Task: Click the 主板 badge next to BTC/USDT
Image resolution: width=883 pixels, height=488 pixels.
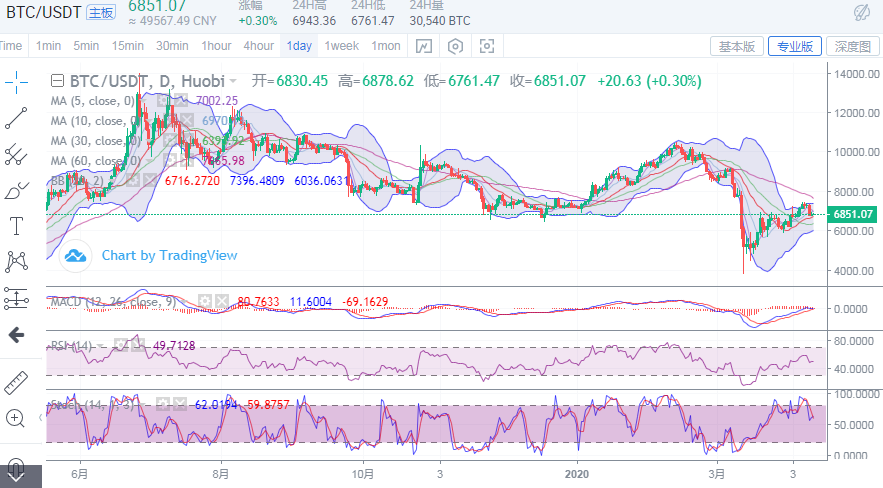Action: pos(101,12)
